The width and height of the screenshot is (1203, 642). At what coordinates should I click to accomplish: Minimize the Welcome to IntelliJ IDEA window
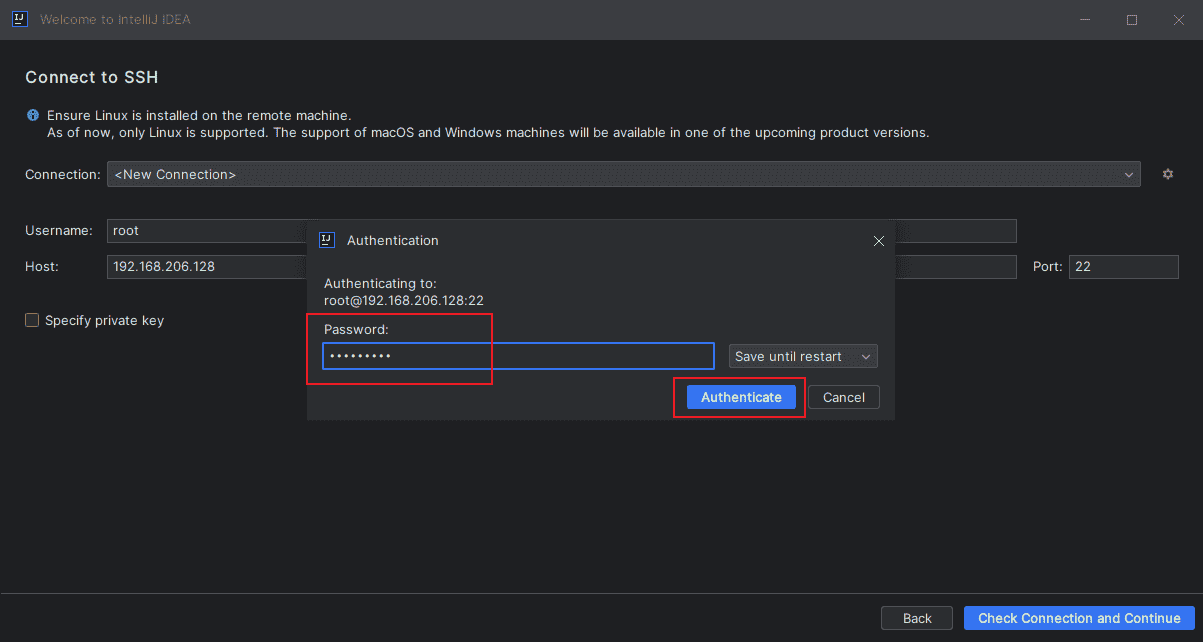pos(1084,19)
